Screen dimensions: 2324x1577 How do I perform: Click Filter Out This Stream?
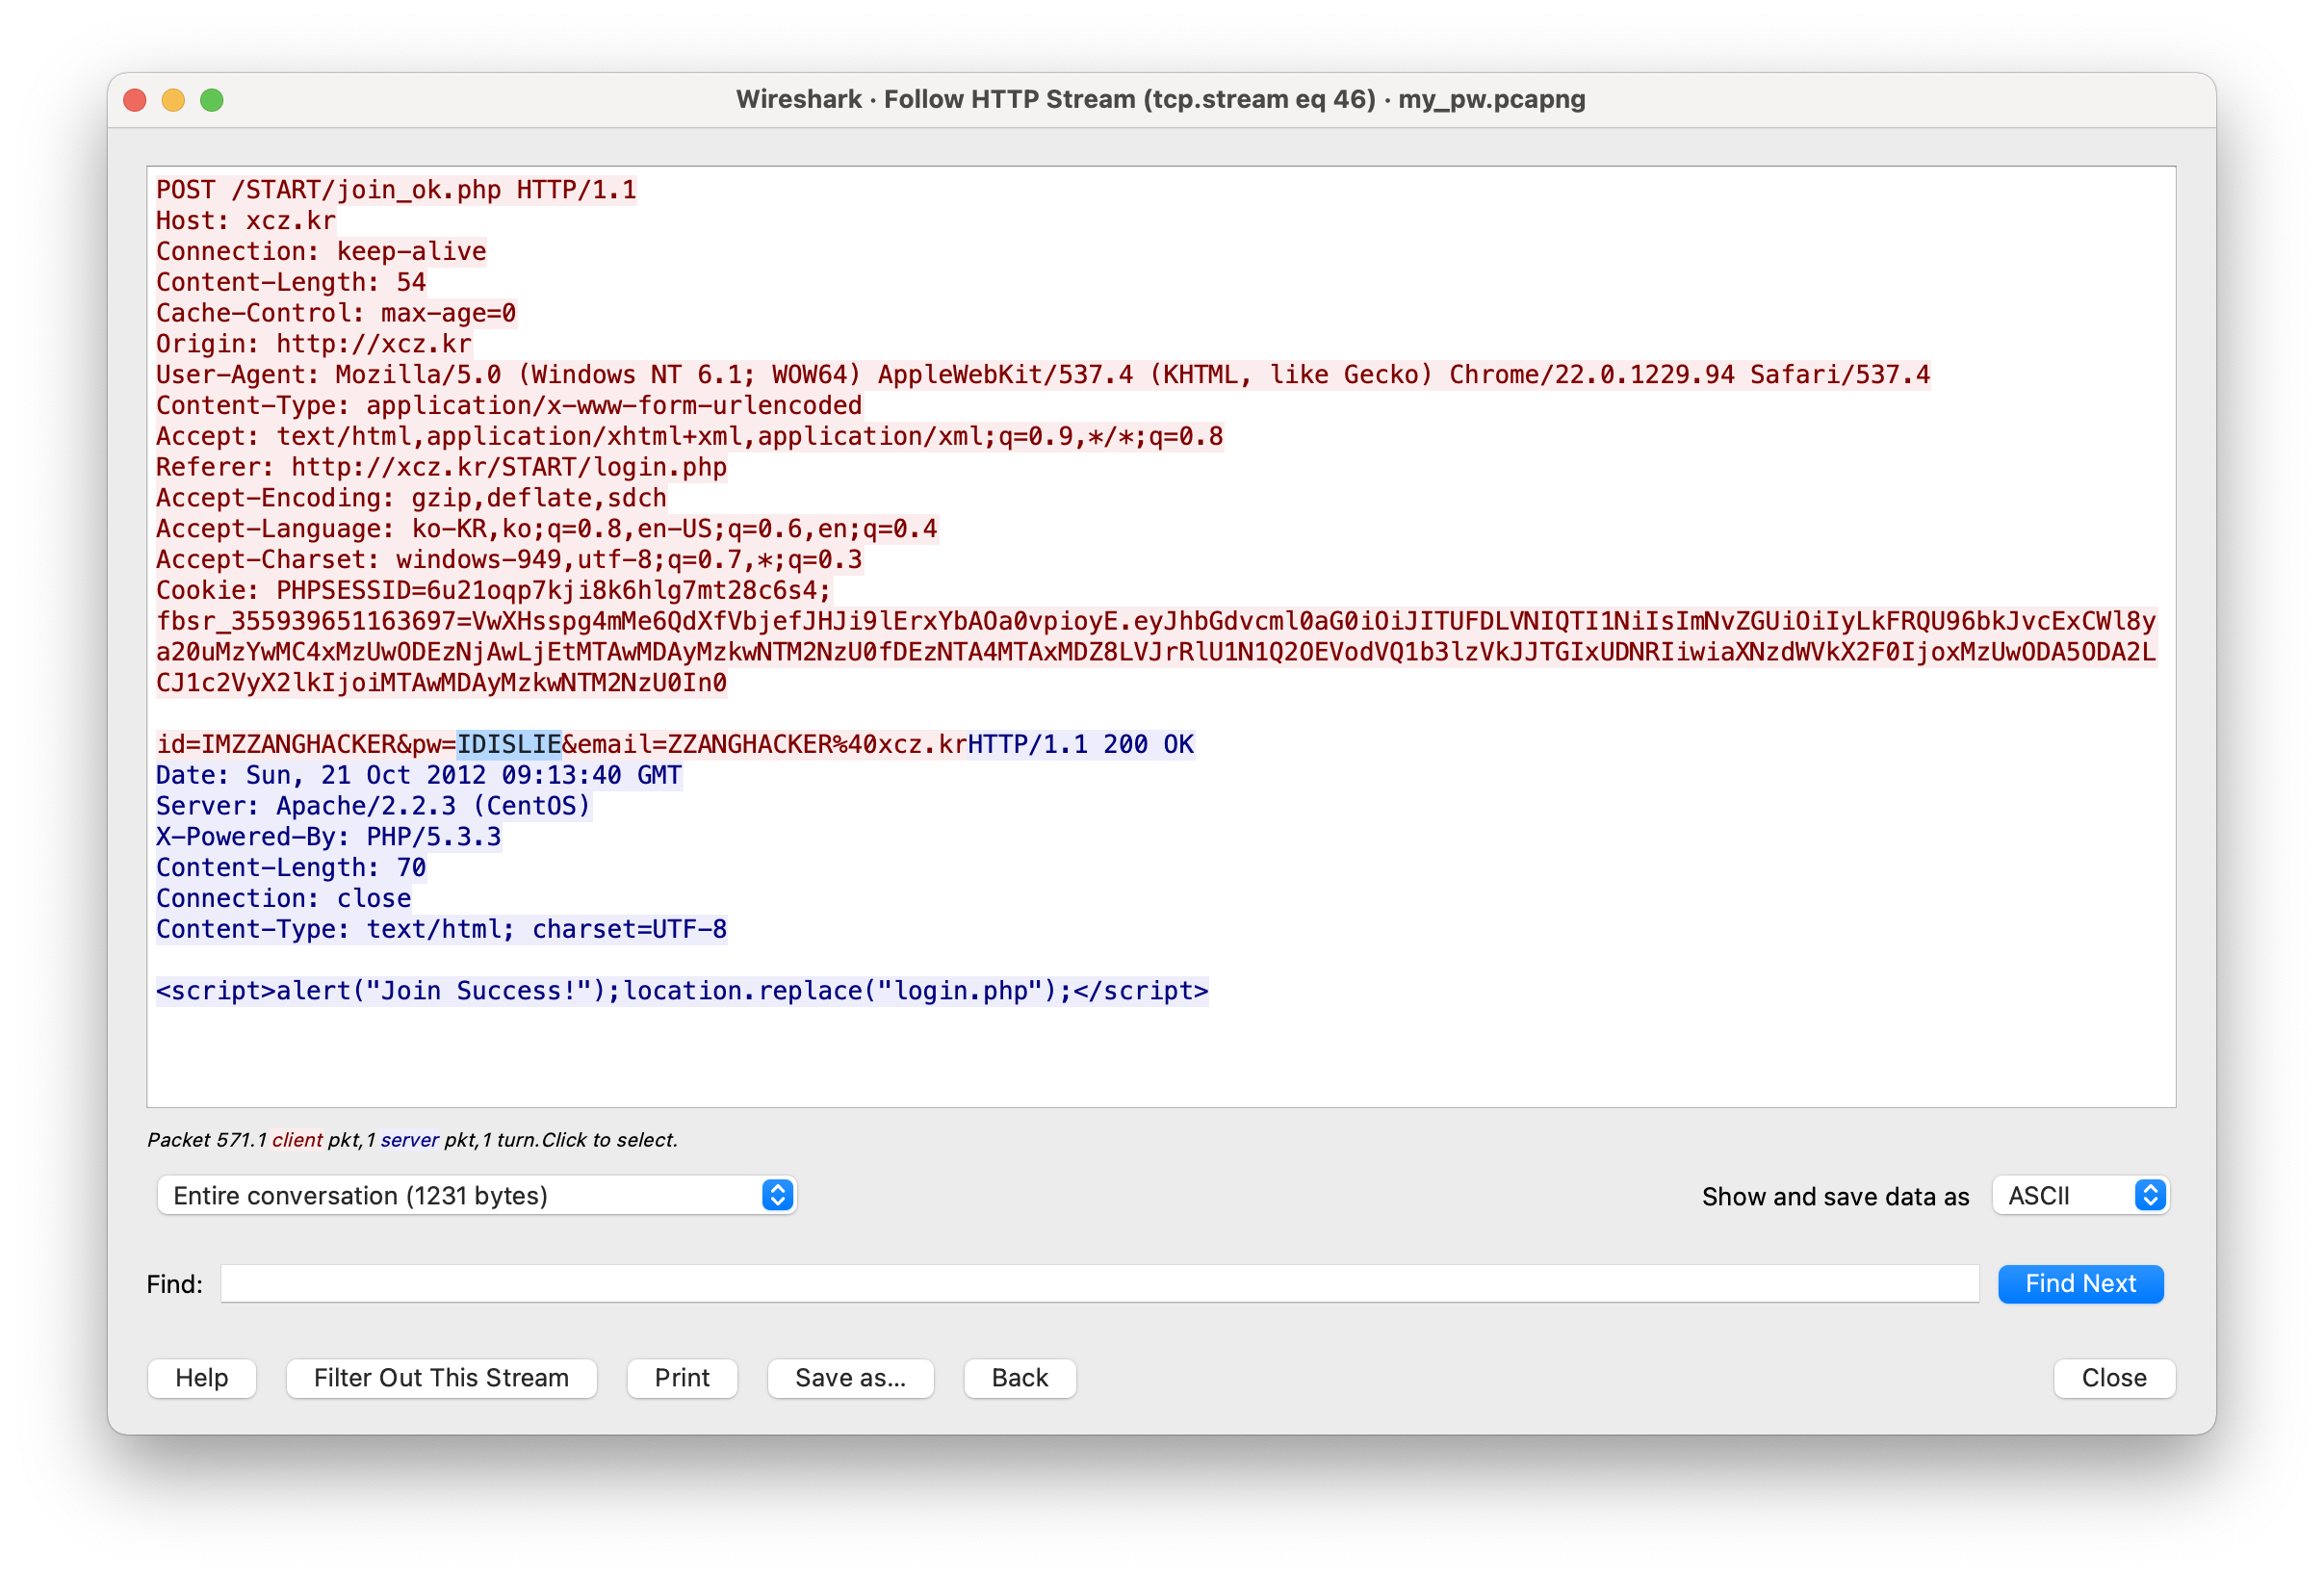441,1377
